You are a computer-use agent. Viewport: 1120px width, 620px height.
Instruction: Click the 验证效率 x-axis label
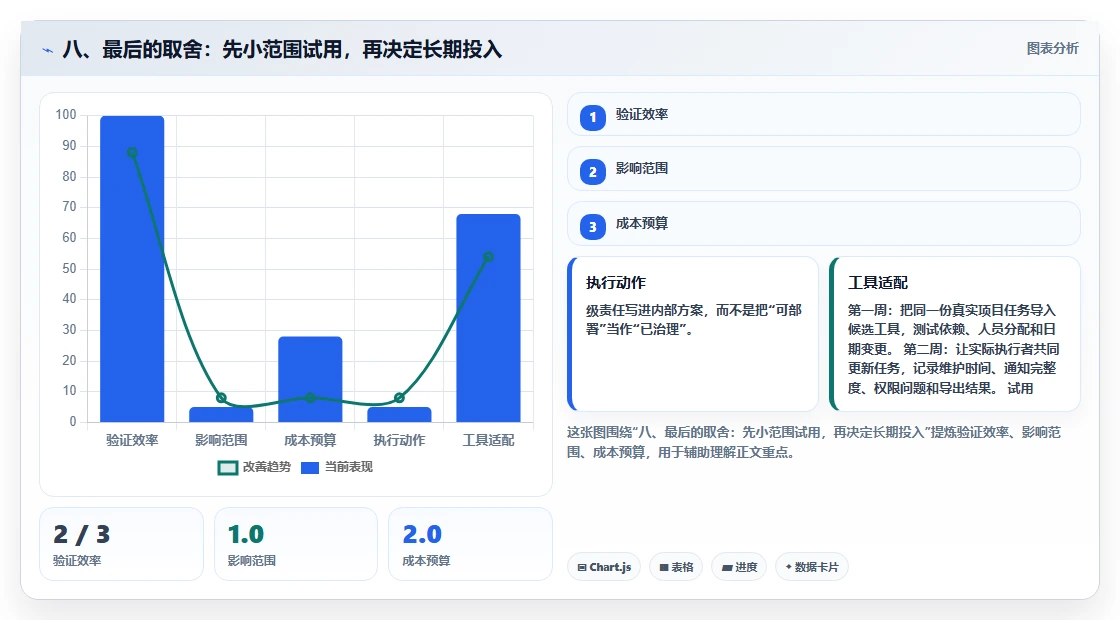(132, 440)
